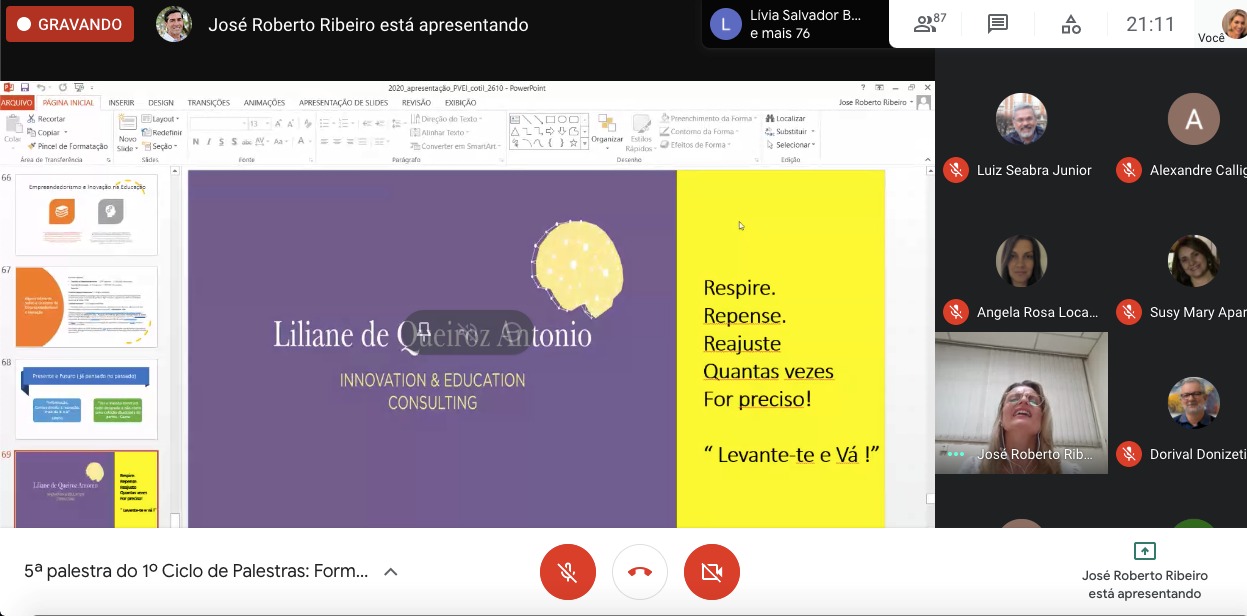Click the GRAVANDO recording indicator
The image size is (1247, 616).
coord(70,24)
